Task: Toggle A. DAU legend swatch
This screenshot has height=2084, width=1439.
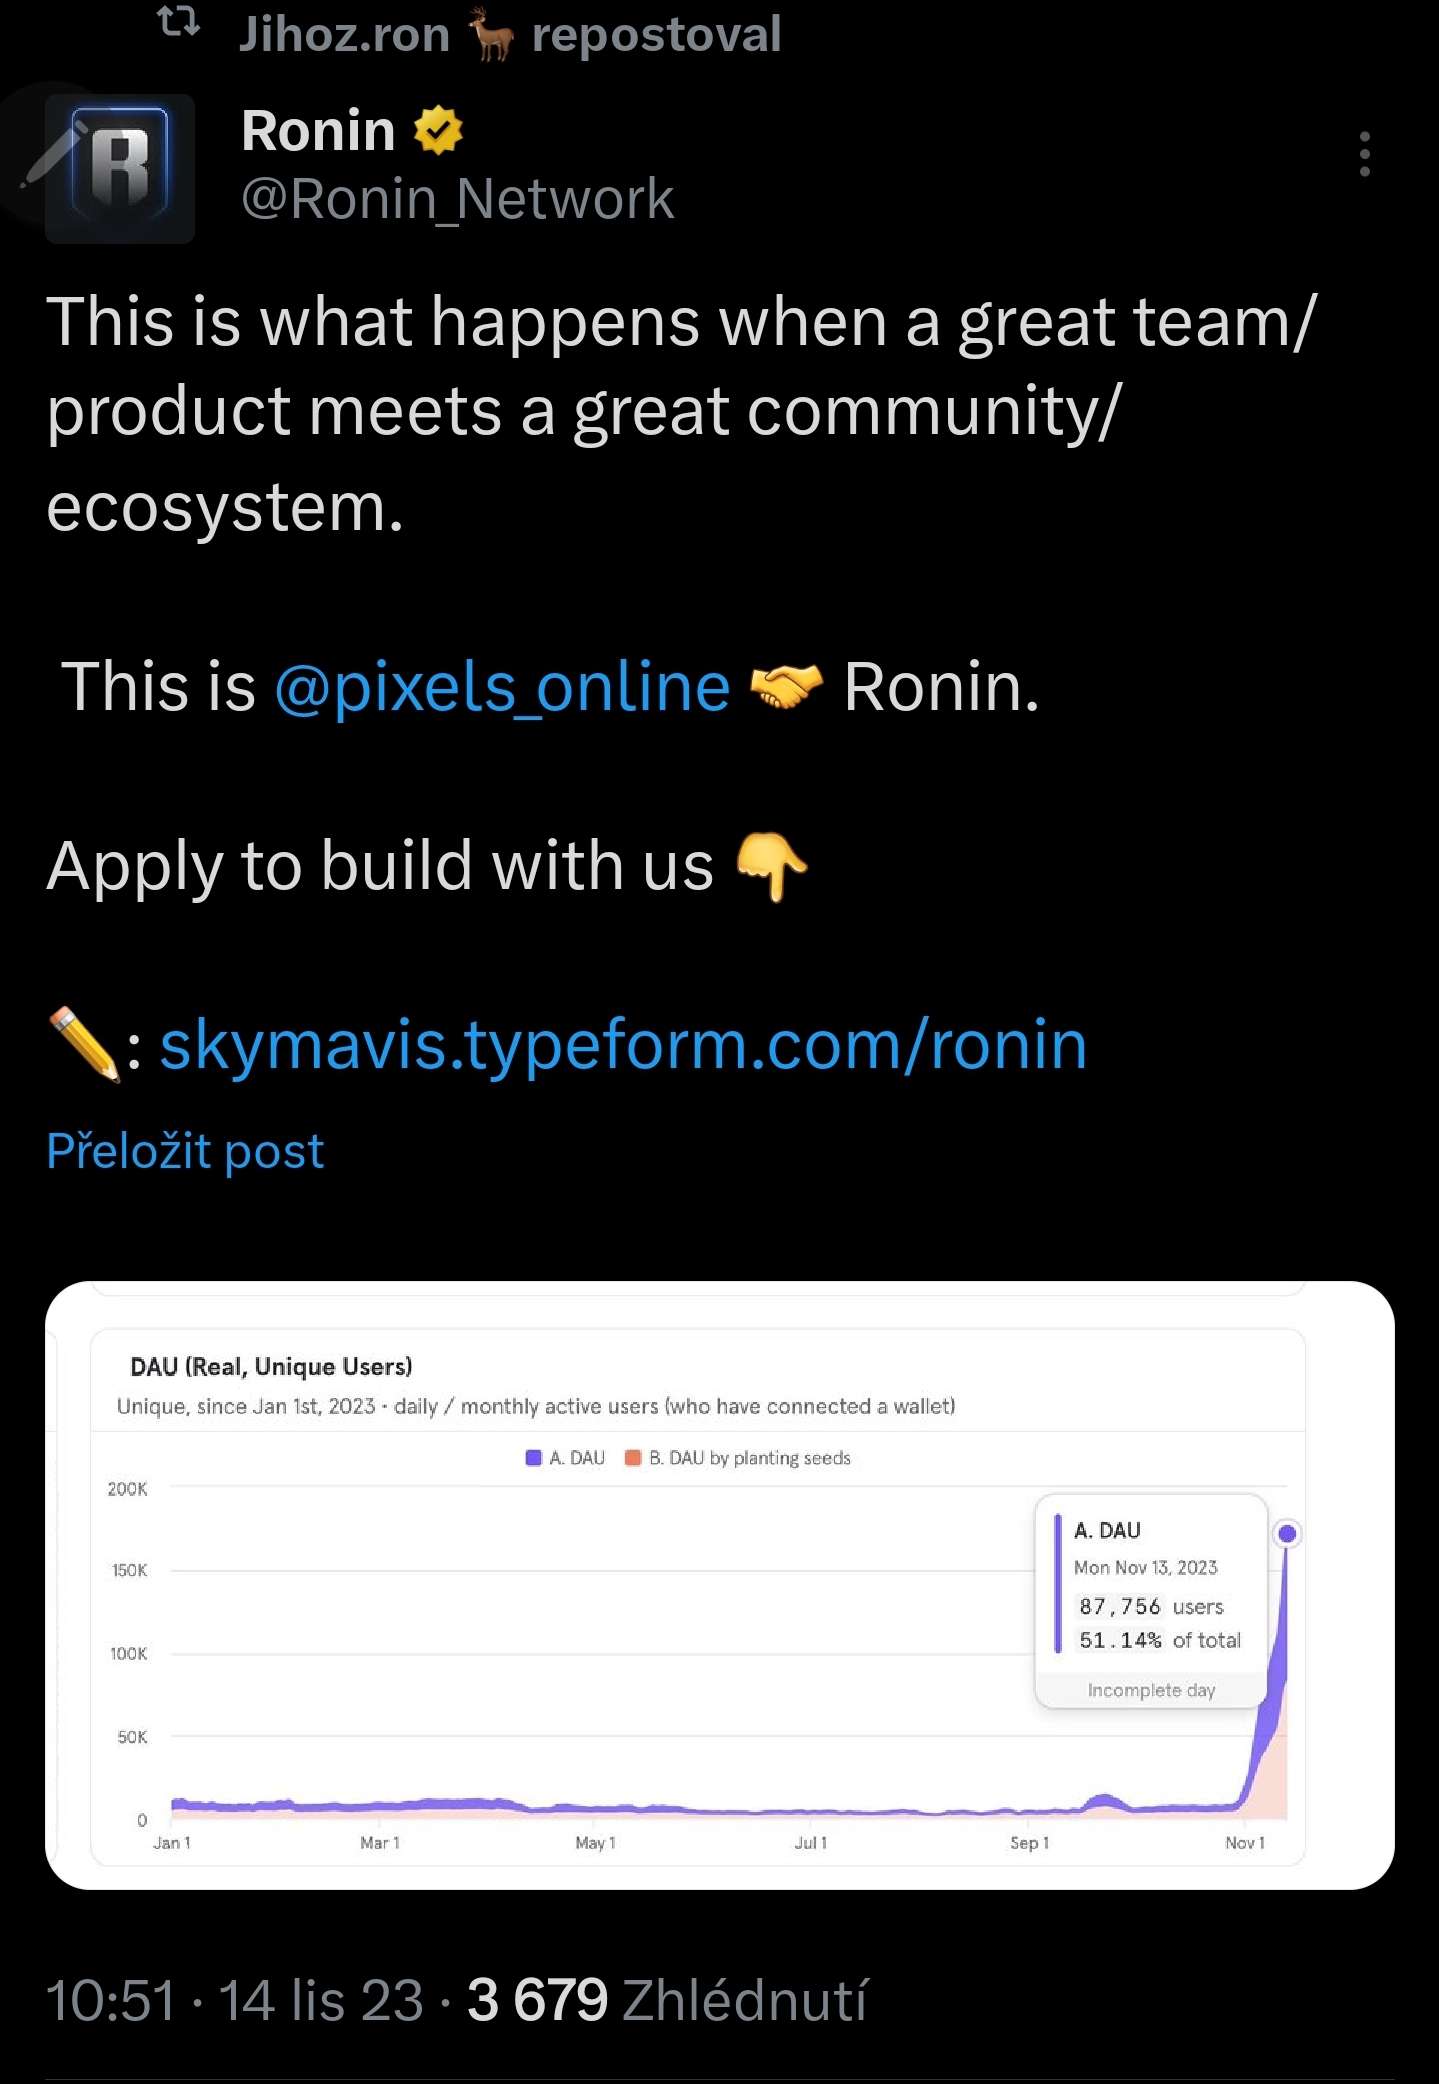Action: click(x=534, y=1458)
